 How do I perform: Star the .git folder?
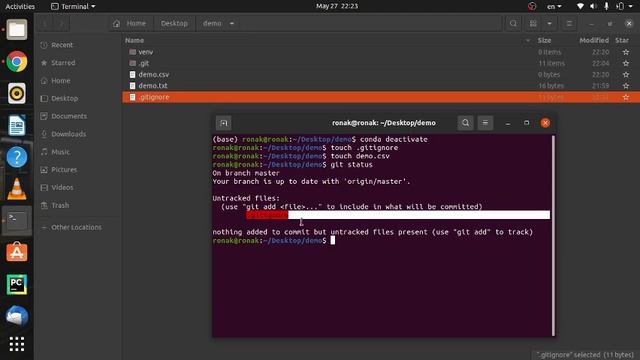coord(626,63)
